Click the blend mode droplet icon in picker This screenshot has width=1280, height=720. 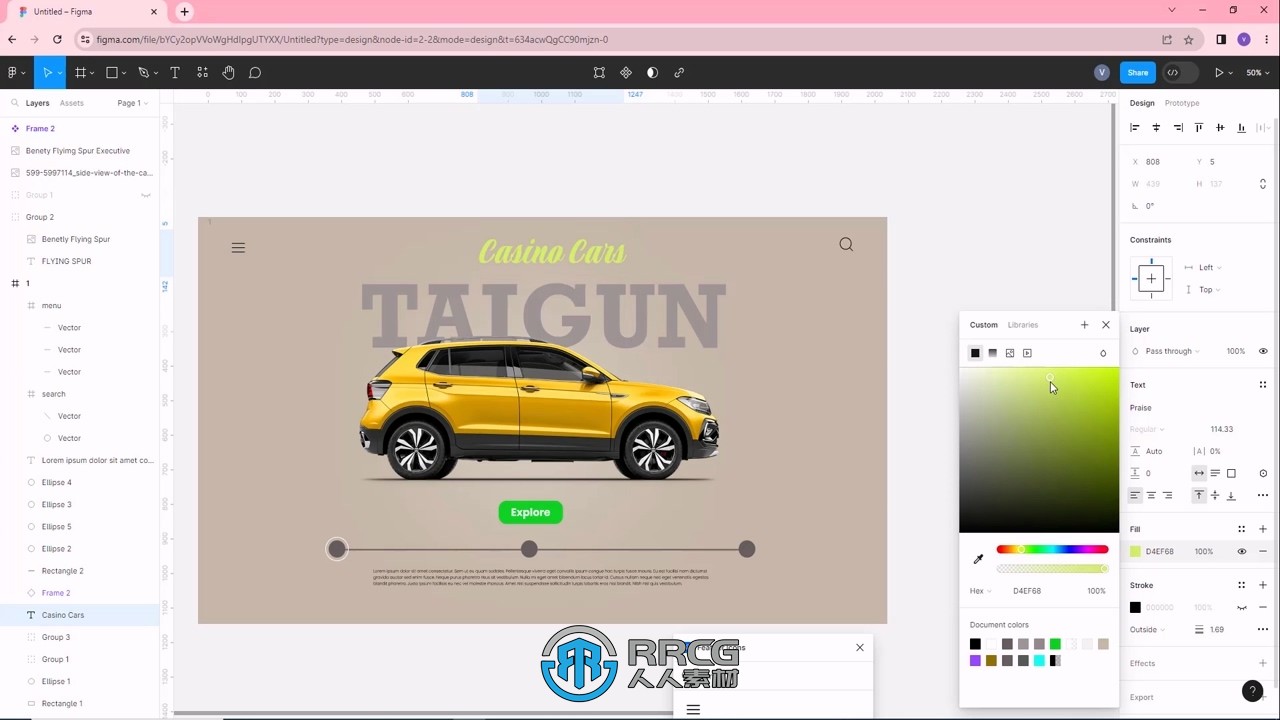point(1103,353)
